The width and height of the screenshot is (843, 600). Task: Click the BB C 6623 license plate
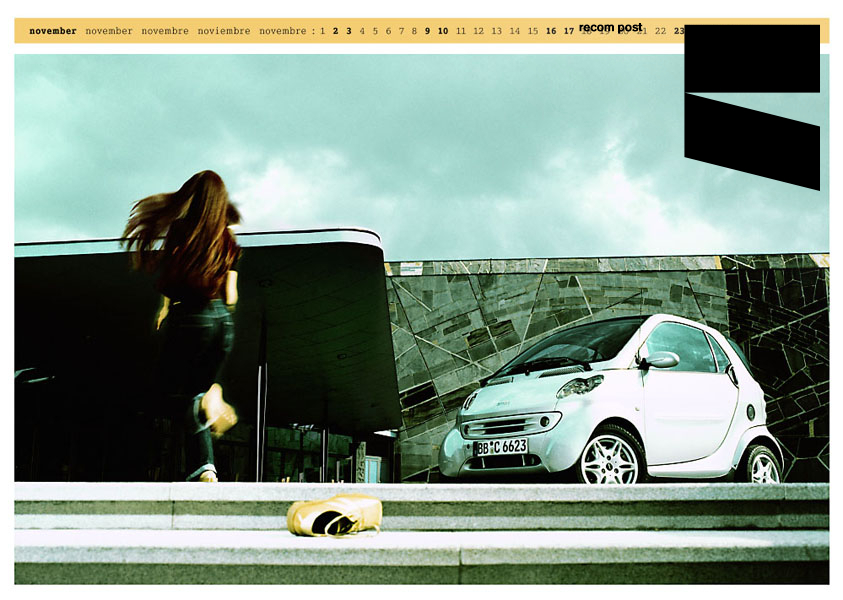(x=500, y=446)
